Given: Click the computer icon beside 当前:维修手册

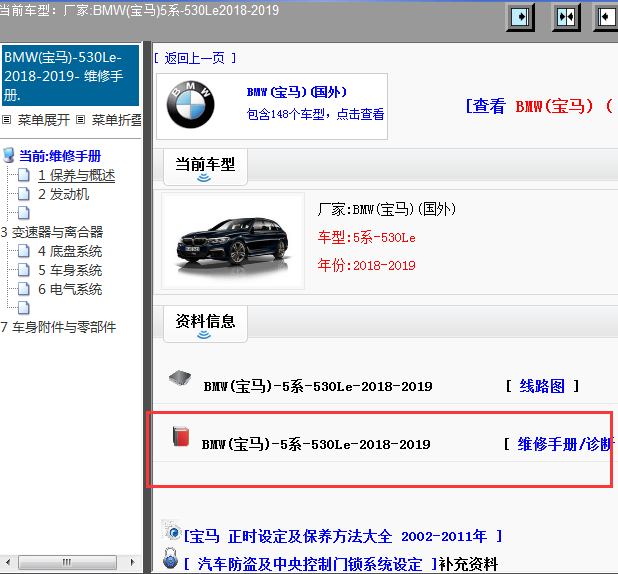Looking at the screenshot, I should 9,155.
